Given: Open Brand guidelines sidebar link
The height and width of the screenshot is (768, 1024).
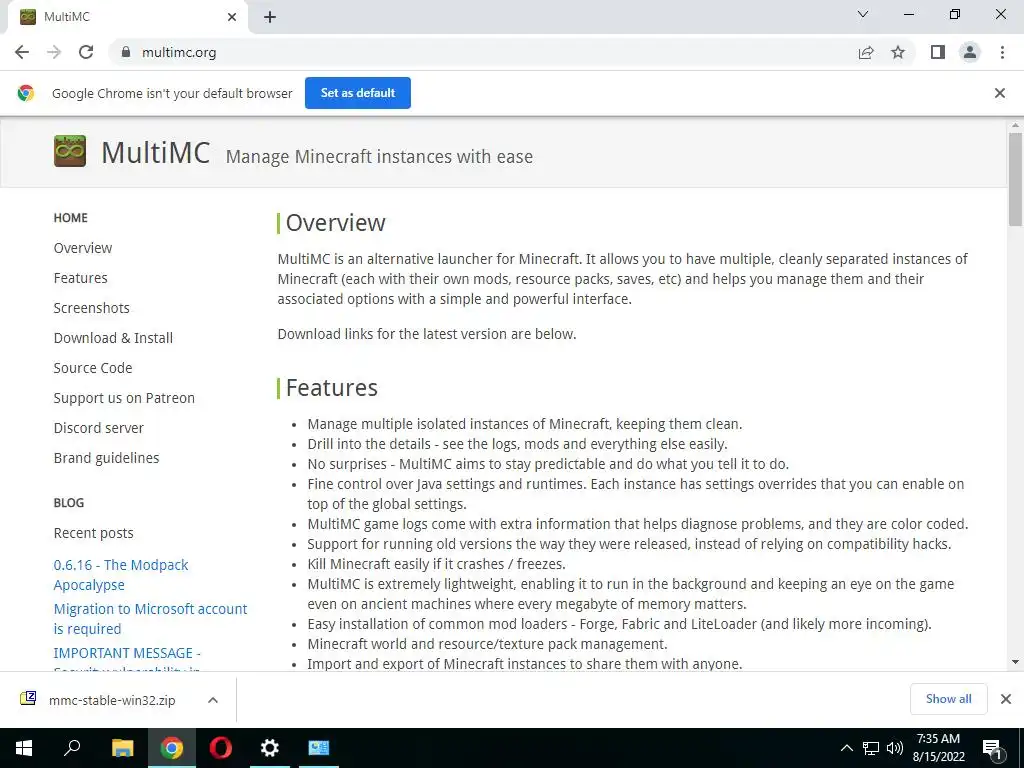Looking at the screenshot, I should tap(106, 458).
